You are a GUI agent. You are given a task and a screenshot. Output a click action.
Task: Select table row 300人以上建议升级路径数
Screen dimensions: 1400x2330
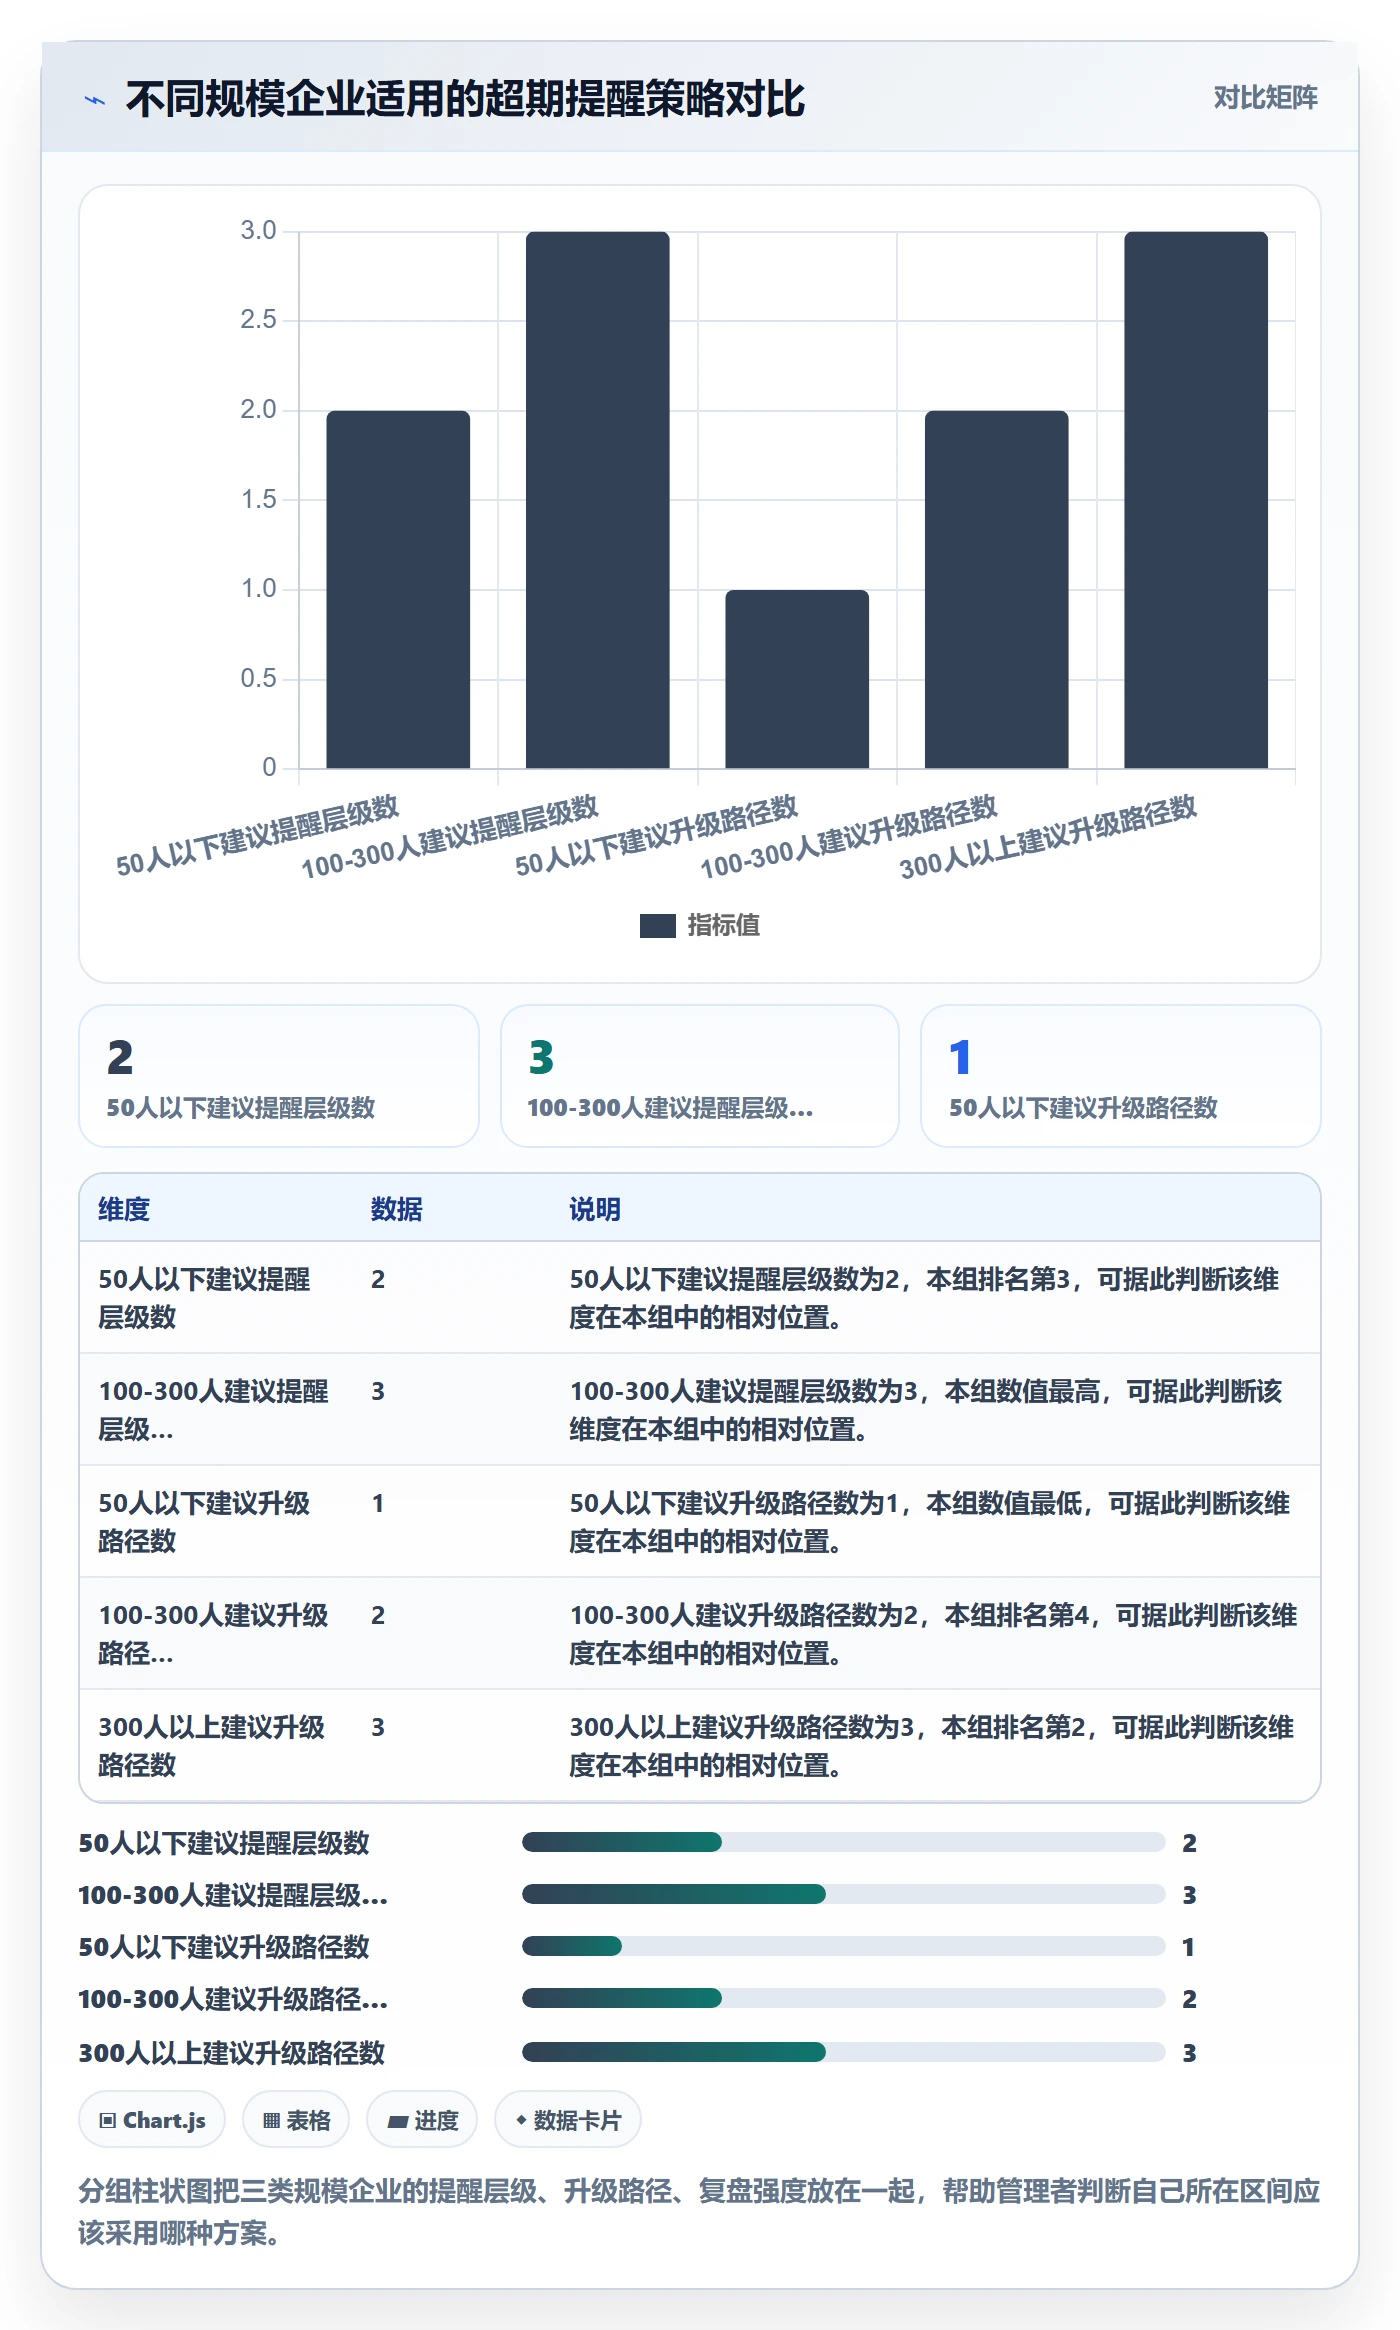[700, 1746]
